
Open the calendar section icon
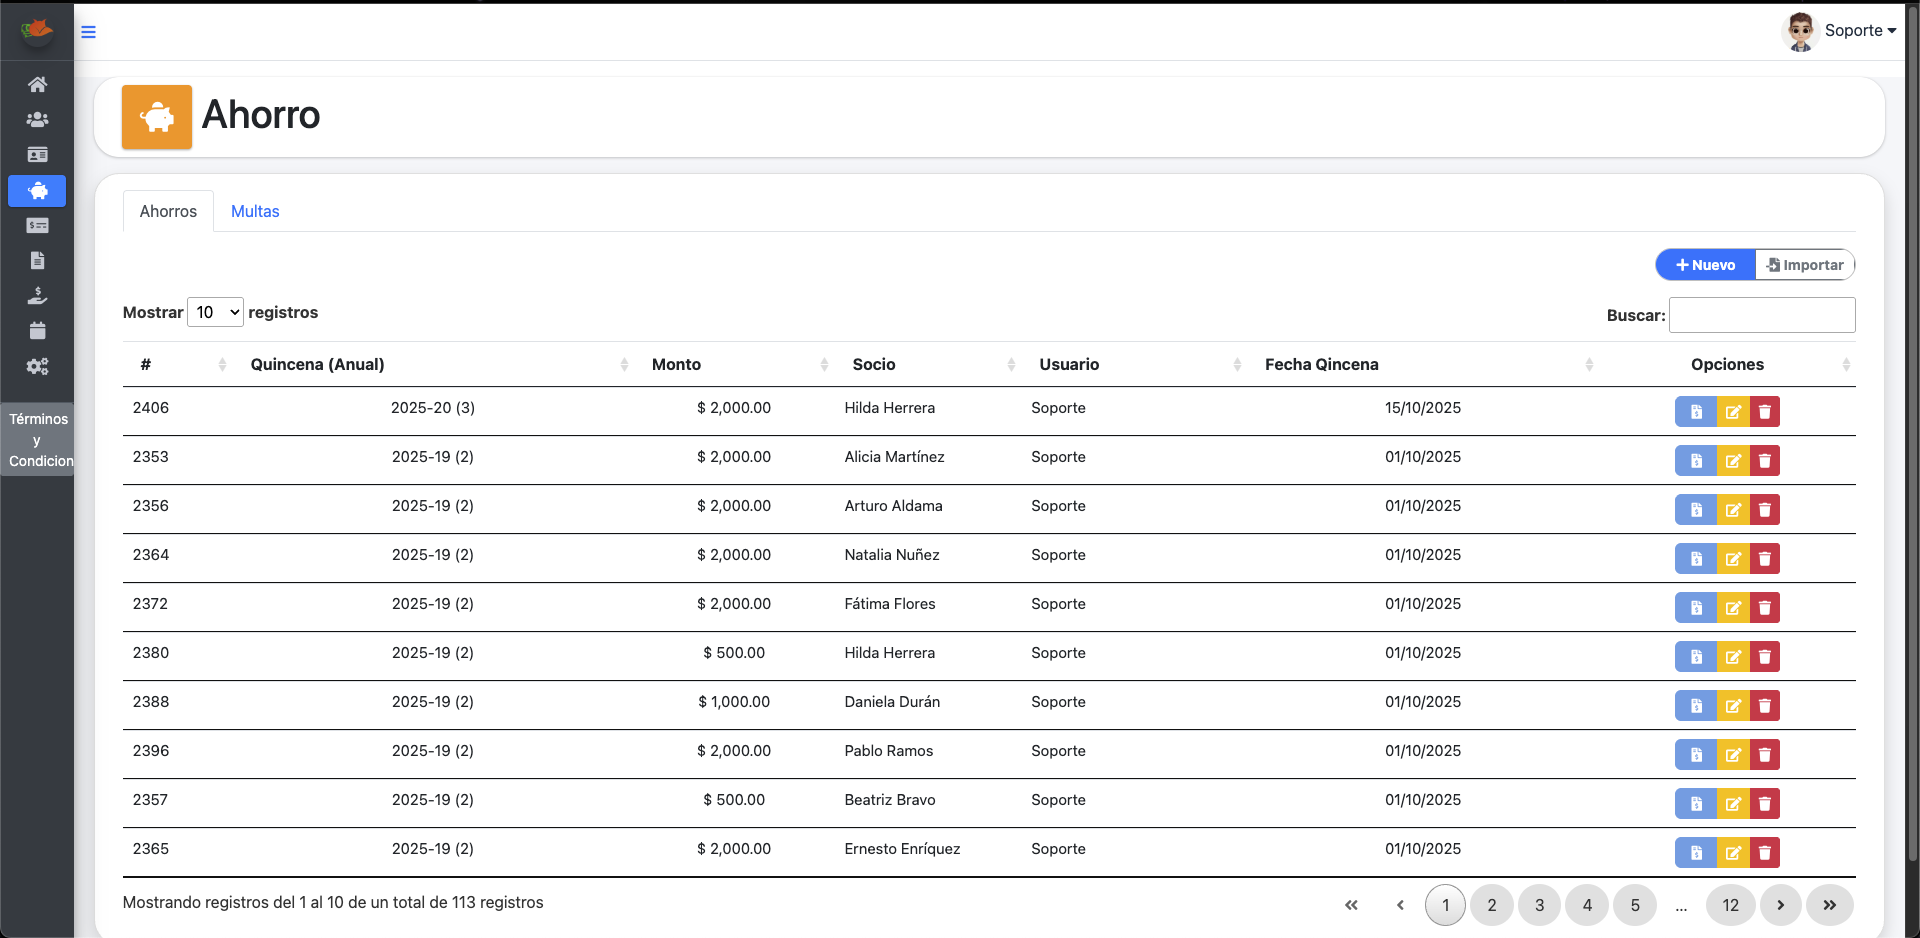pyautogui.click(x=37, y=330)
